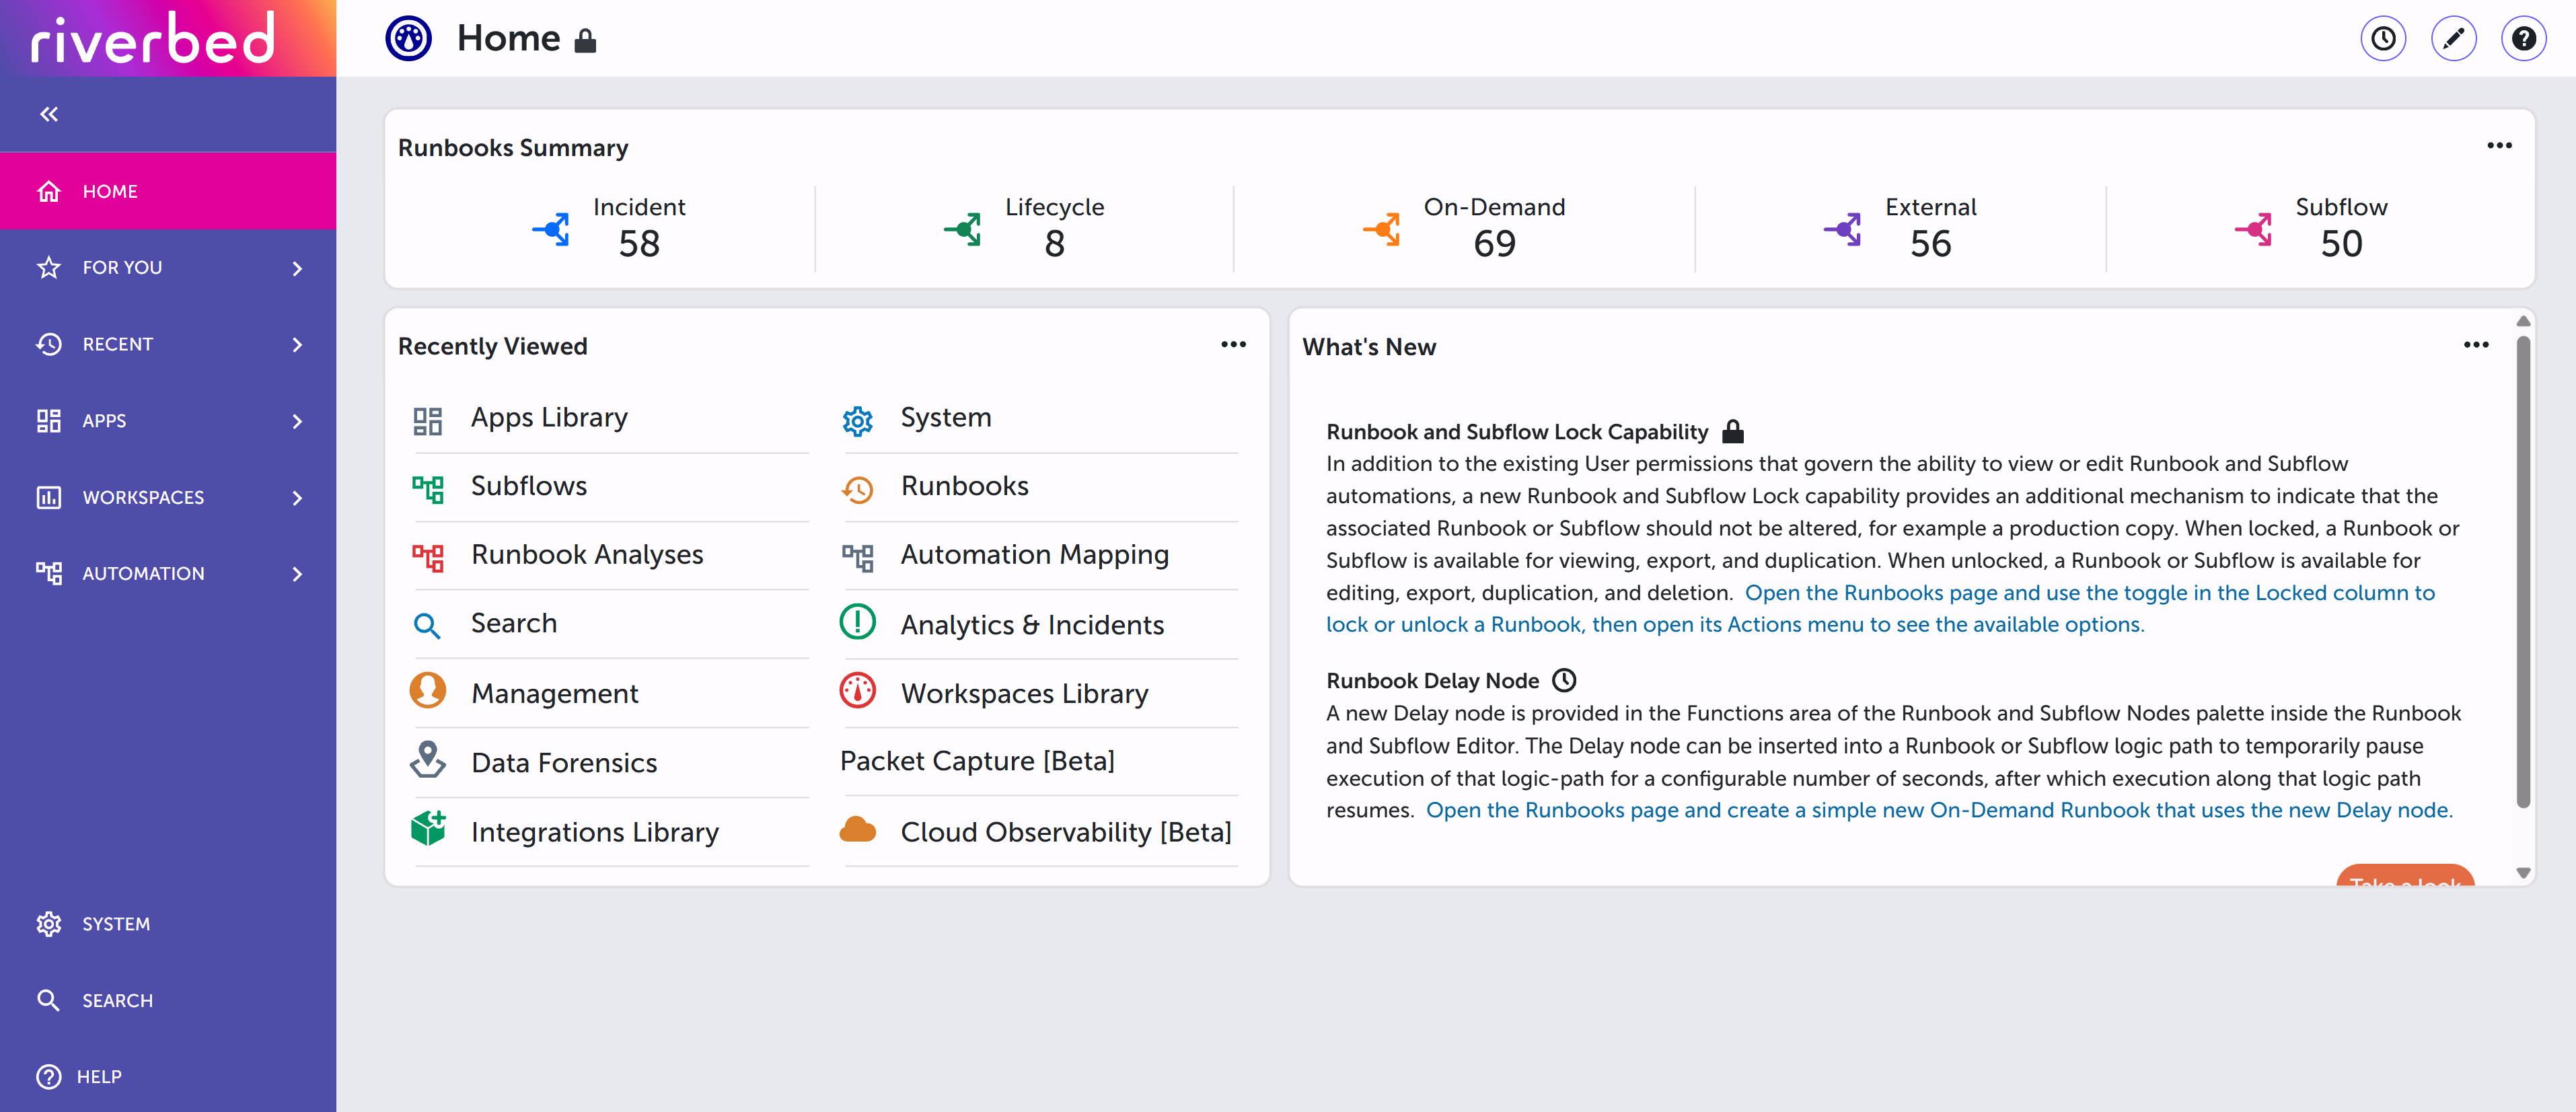Expand the WORKSPACES menu chevron

point(297,497)
